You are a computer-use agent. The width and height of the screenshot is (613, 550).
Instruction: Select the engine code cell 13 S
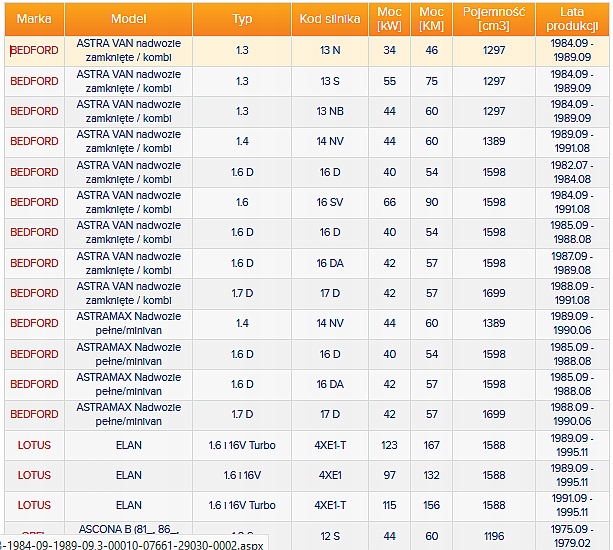tap(330, 81)
